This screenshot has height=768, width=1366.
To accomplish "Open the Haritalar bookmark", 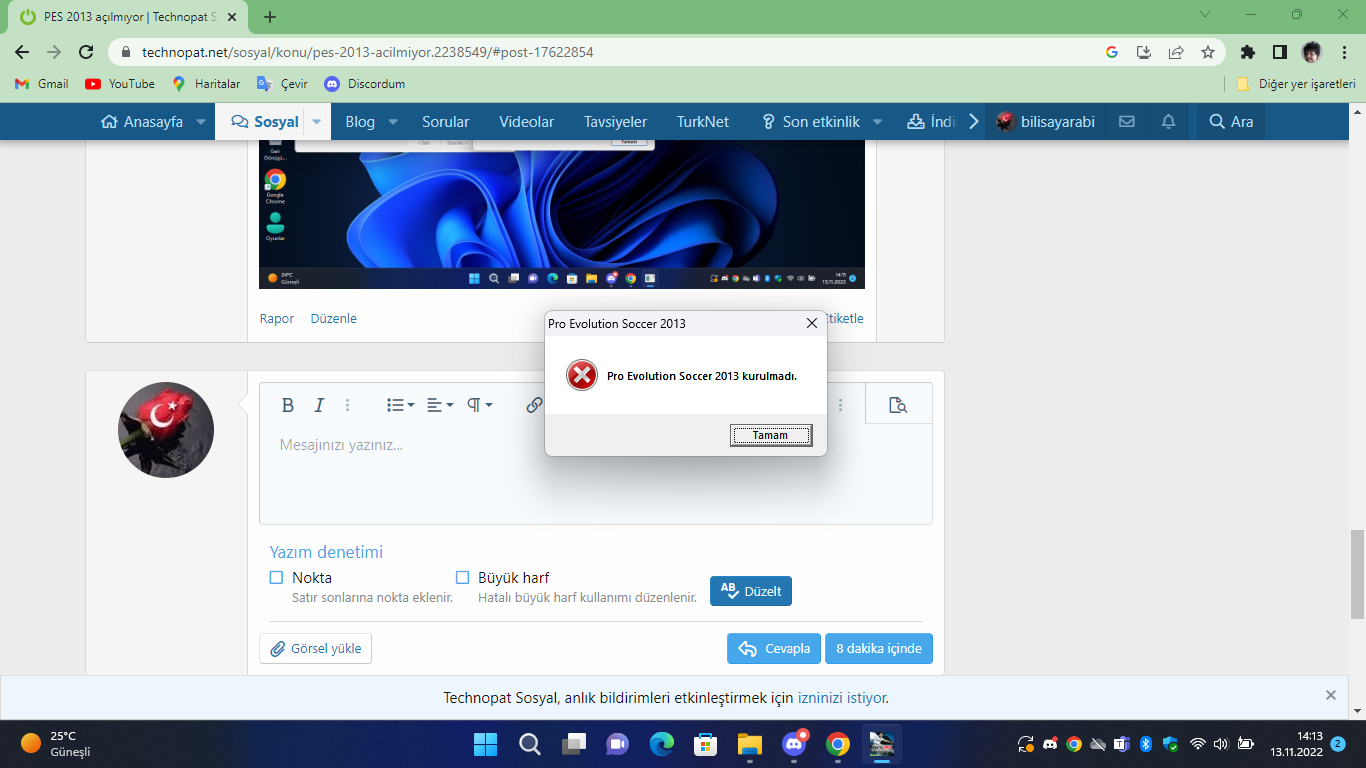I will click(x=206, y=84).
